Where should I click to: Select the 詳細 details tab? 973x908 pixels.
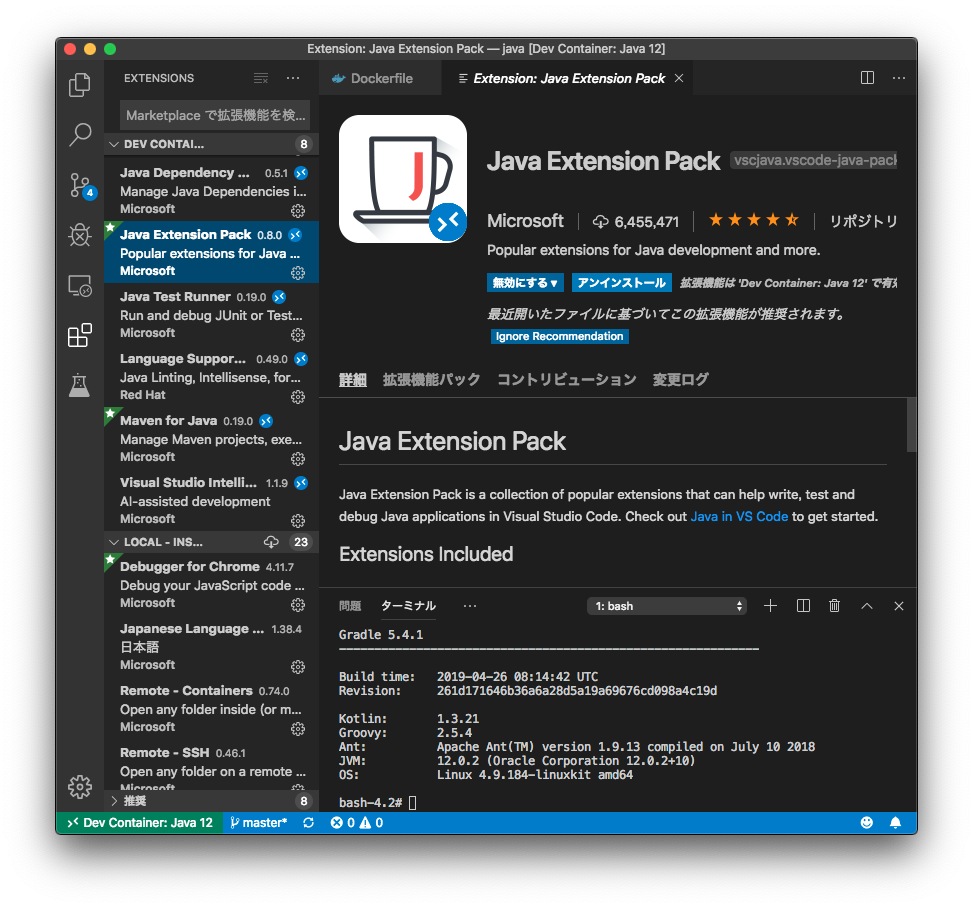(352, 379)
